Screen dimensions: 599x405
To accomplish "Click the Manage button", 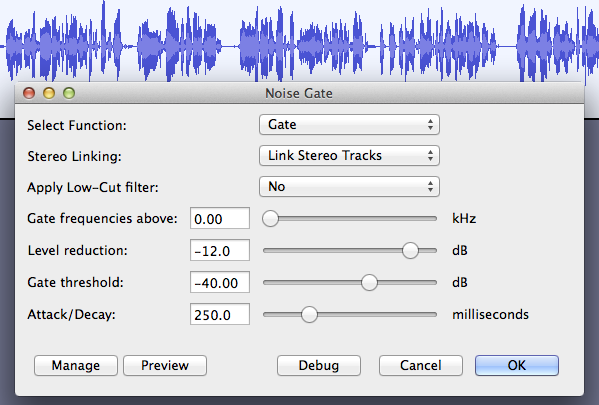I will pyautogui.click(x=76, y=366).
